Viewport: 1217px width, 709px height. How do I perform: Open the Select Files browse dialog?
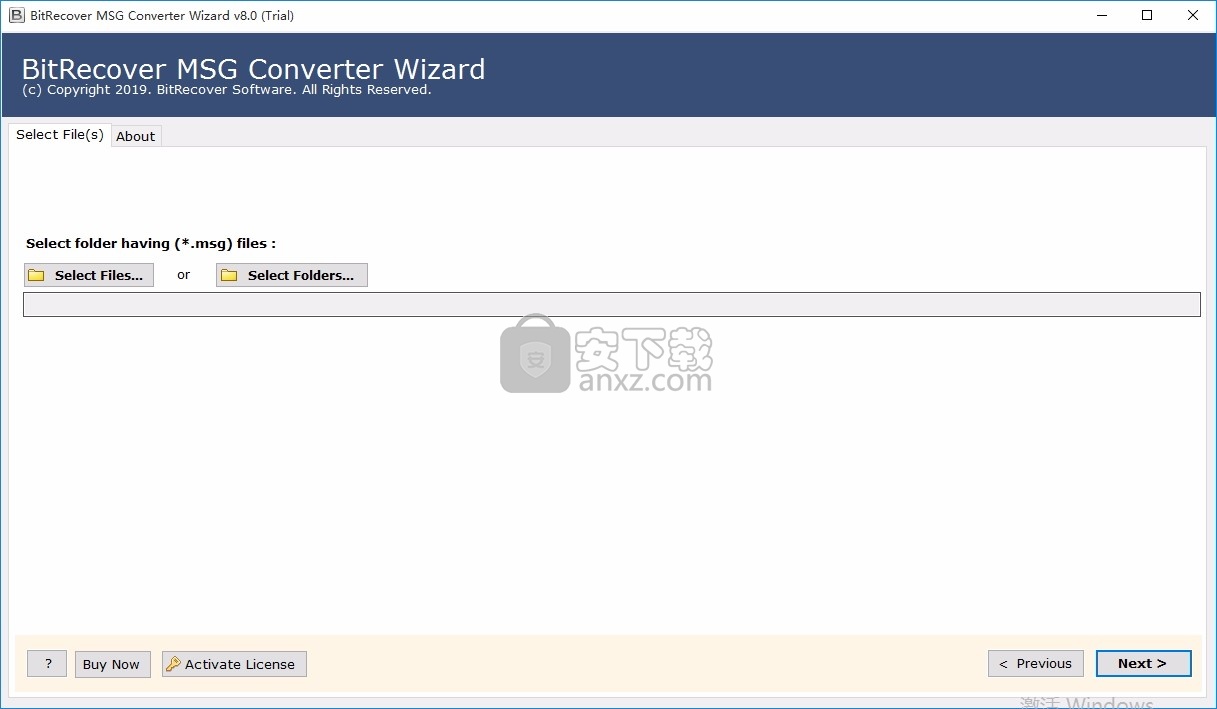[x=89, y=275]
